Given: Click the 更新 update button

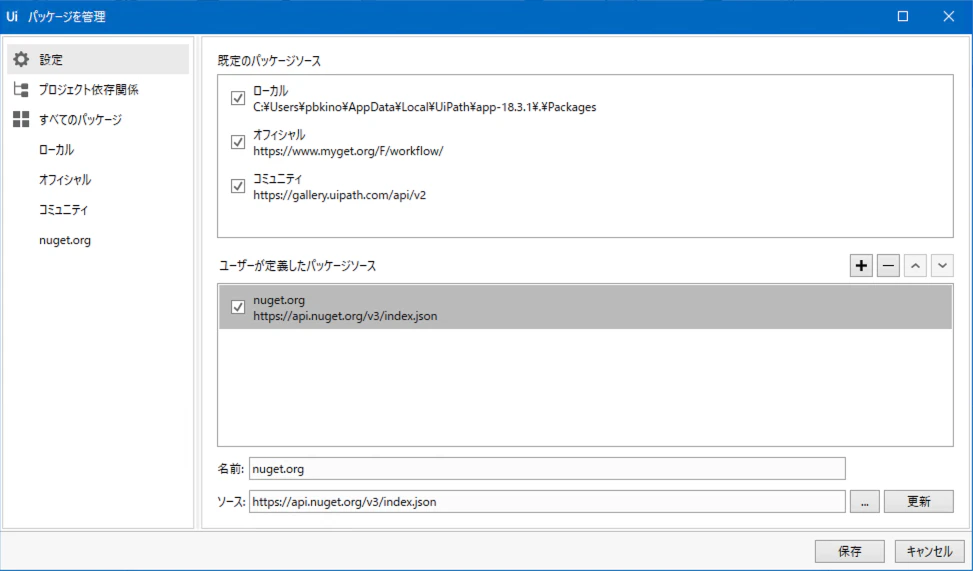Looking at the screenshot, I should tap(918, 501).
